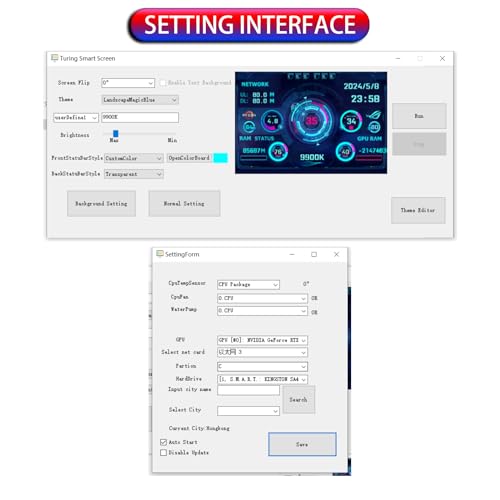Adjust the Brightness slider handle

coord(115,133)
